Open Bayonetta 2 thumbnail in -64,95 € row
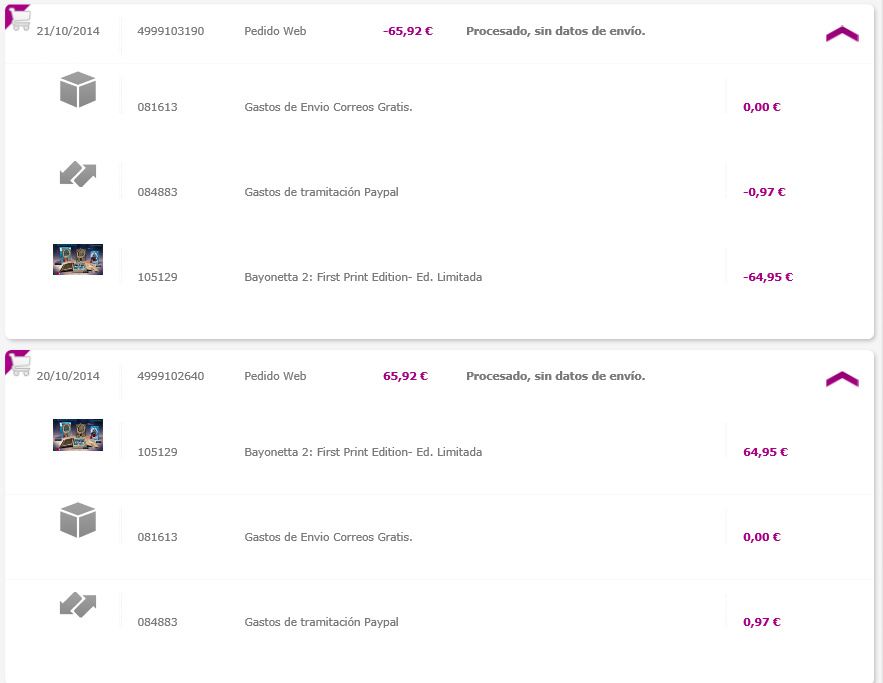The height and width of the screenshot is (683, 883). pyautogui.click(x=78, y=259)
